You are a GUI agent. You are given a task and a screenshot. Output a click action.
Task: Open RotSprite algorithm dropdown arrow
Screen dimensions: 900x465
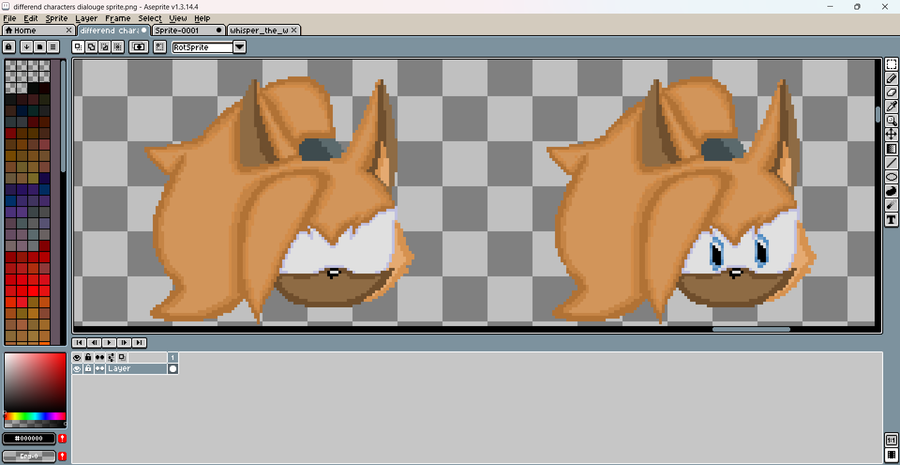coord(239,47)
